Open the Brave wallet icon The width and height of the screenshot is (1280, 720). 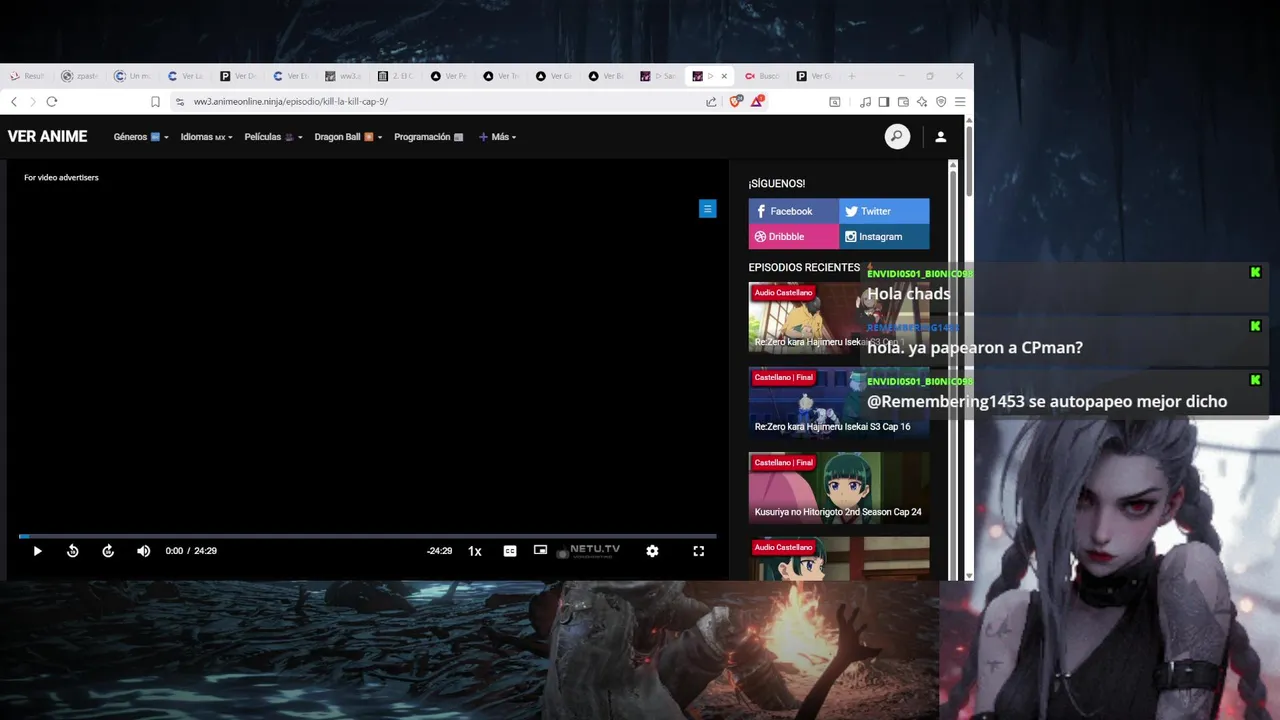coord(903,101)
